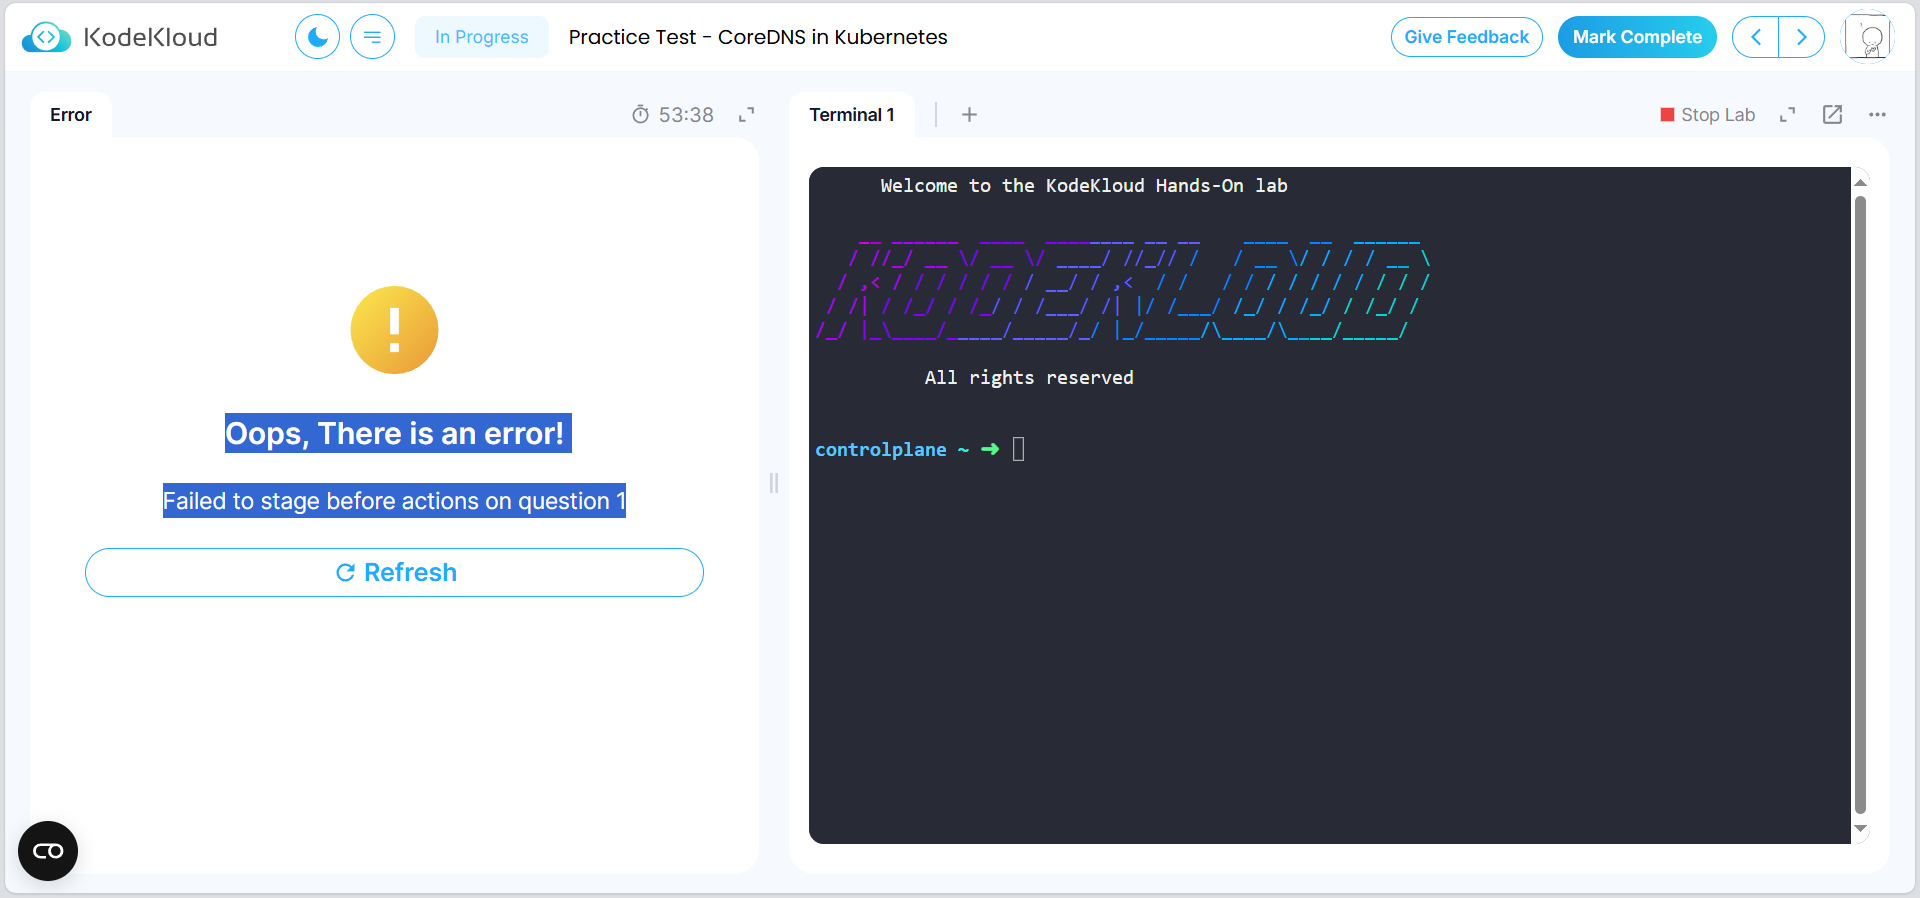Screen dimensions: 1920x898
Task: Click the terminal scrollbar down arrow
Action: [1861, 828]
